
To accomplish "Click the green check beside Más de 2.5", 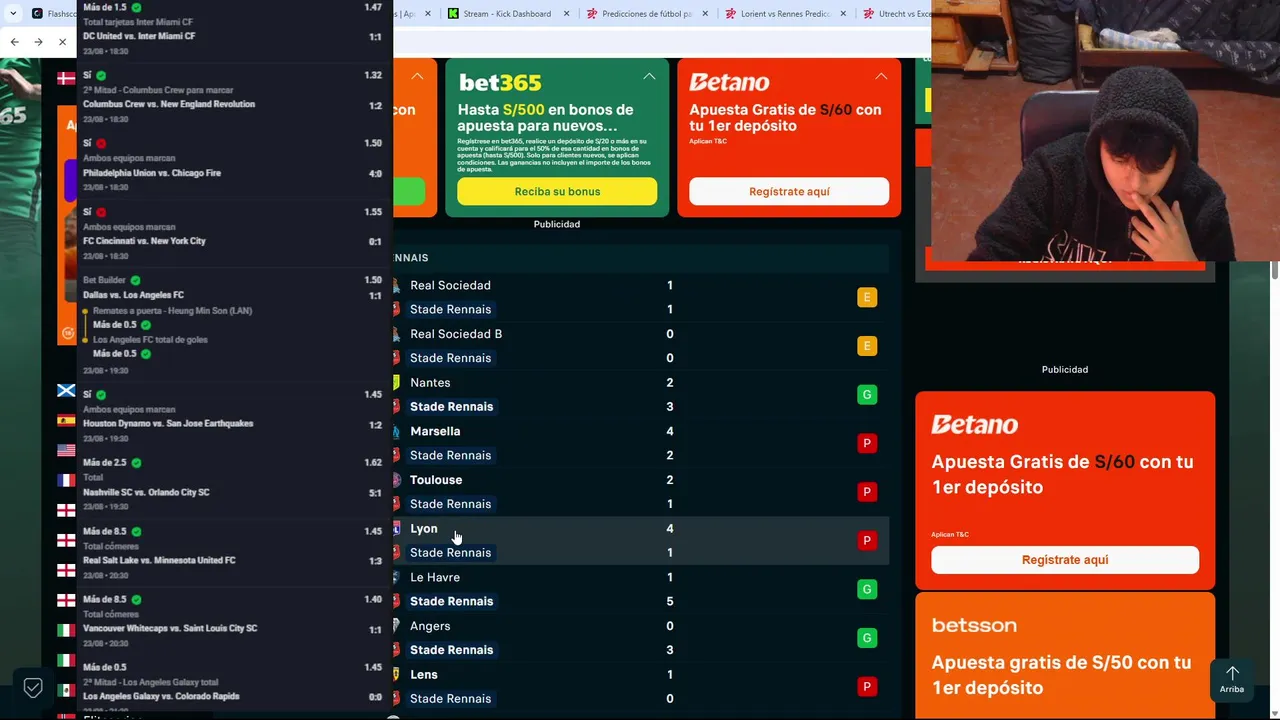I will [x=136, y=463].
